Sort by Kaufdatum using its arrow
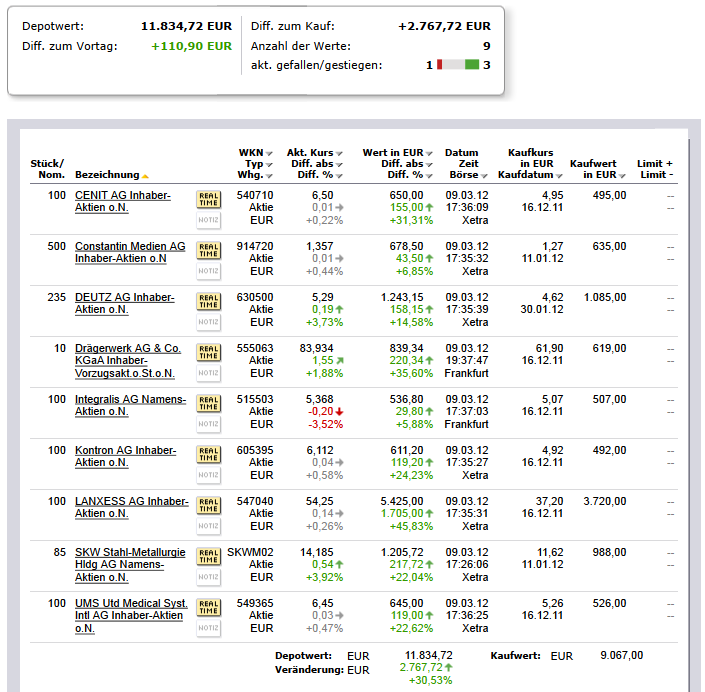The image size is (705, 692). coord(559,176)
